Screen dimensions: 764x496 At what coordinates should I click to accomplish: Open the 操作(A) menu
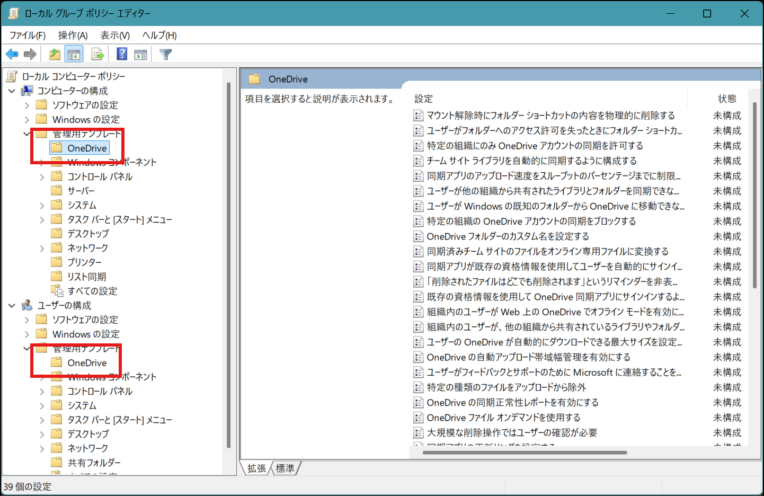coord(73,35)
